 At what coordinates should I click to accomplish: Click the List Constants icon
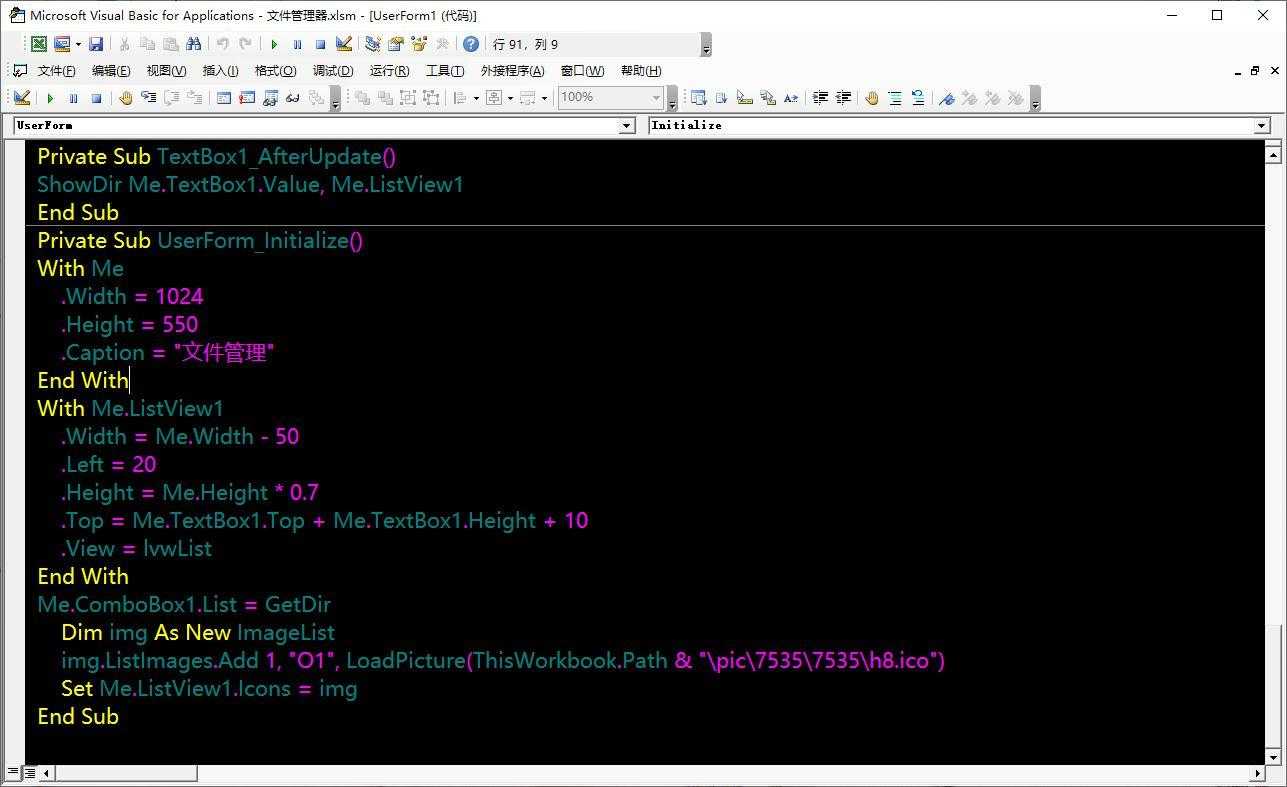(721, 98)
